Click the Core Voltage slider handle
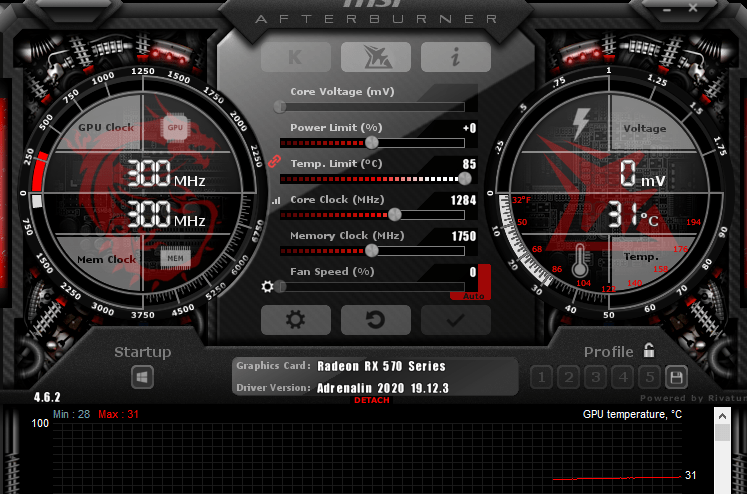Viewport: 747px width, 494px height. click(280, 107)
